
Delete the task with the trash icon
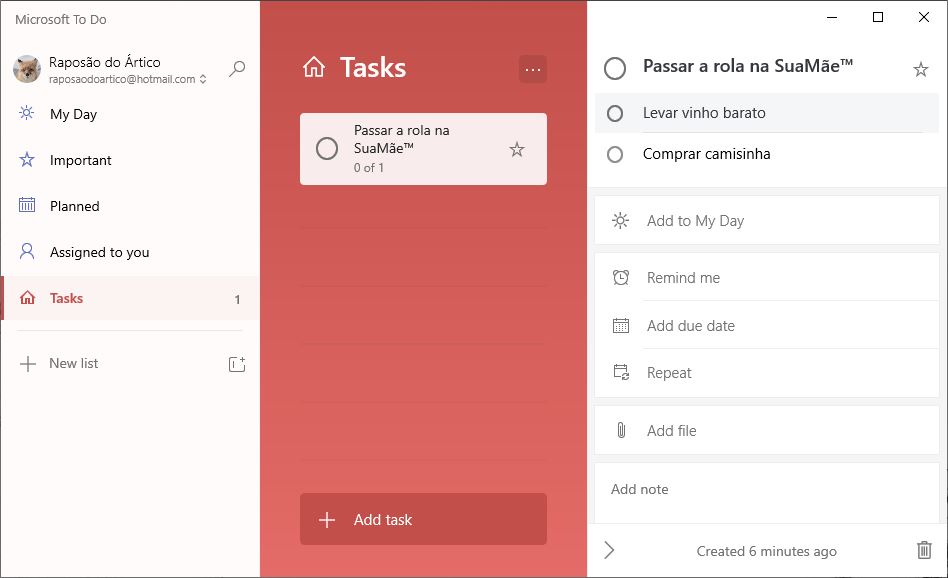(x=924, y=550)
